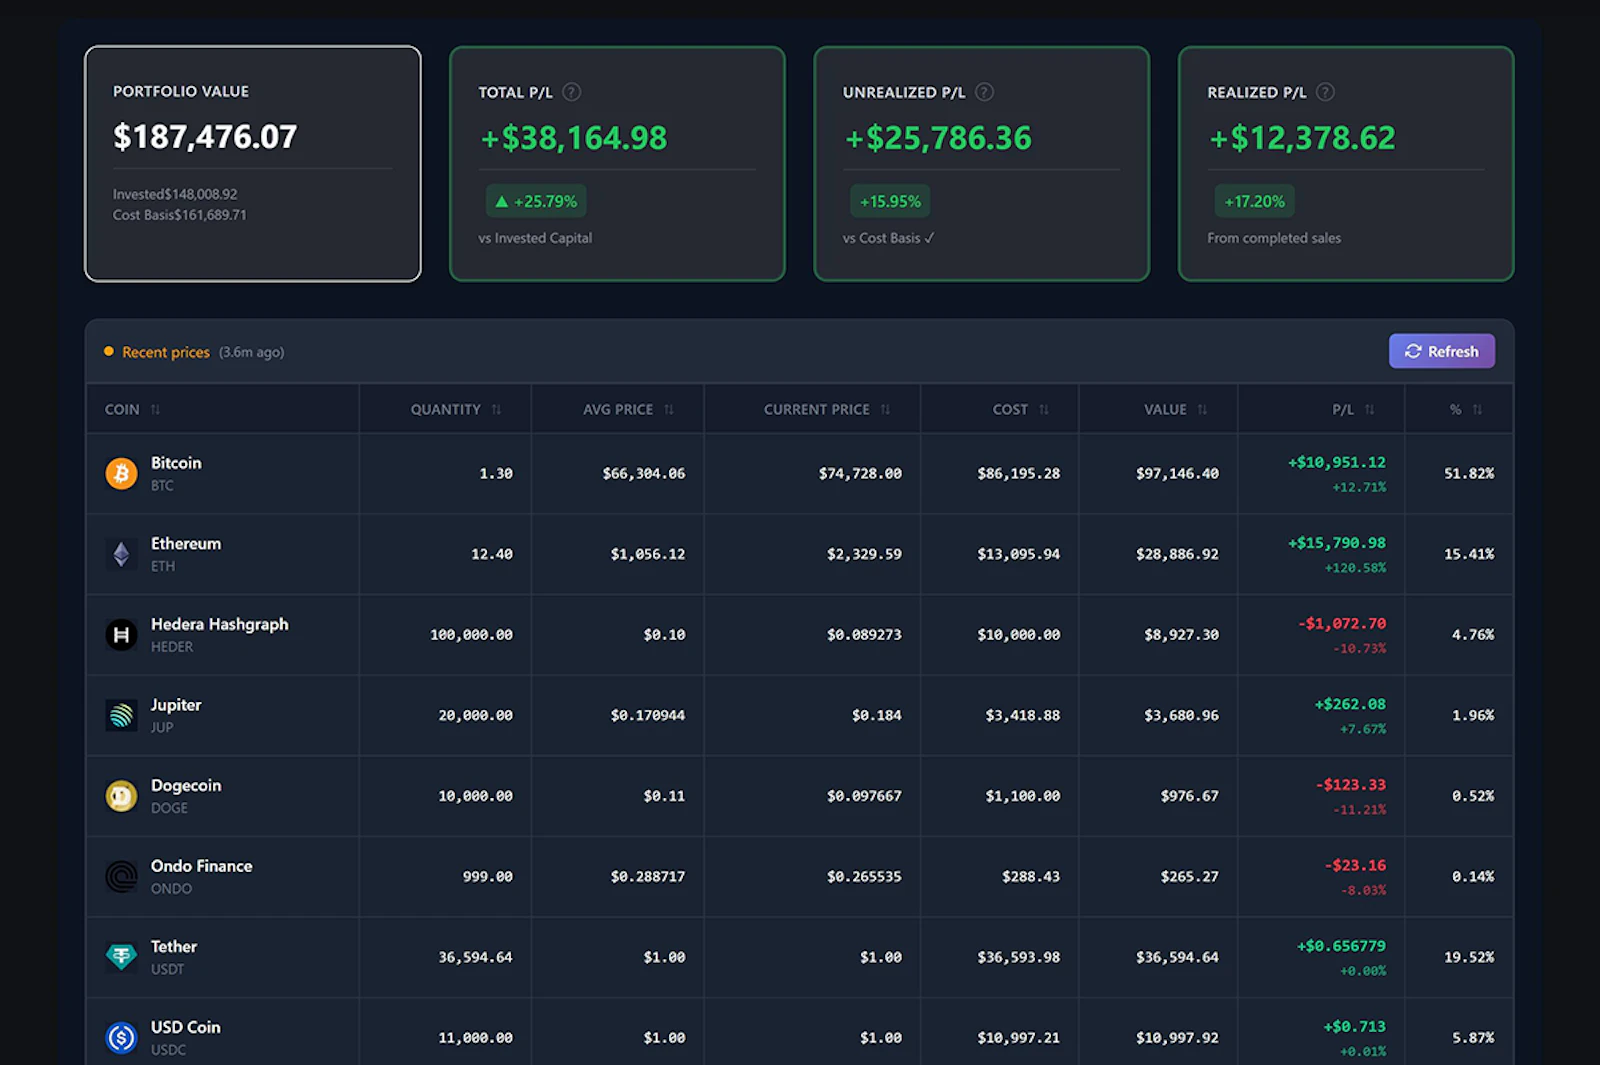This screenshot has height=1065, width=1600.
Task: Click the CURRENT PRICE header label
Action: [x=816, y=409]
